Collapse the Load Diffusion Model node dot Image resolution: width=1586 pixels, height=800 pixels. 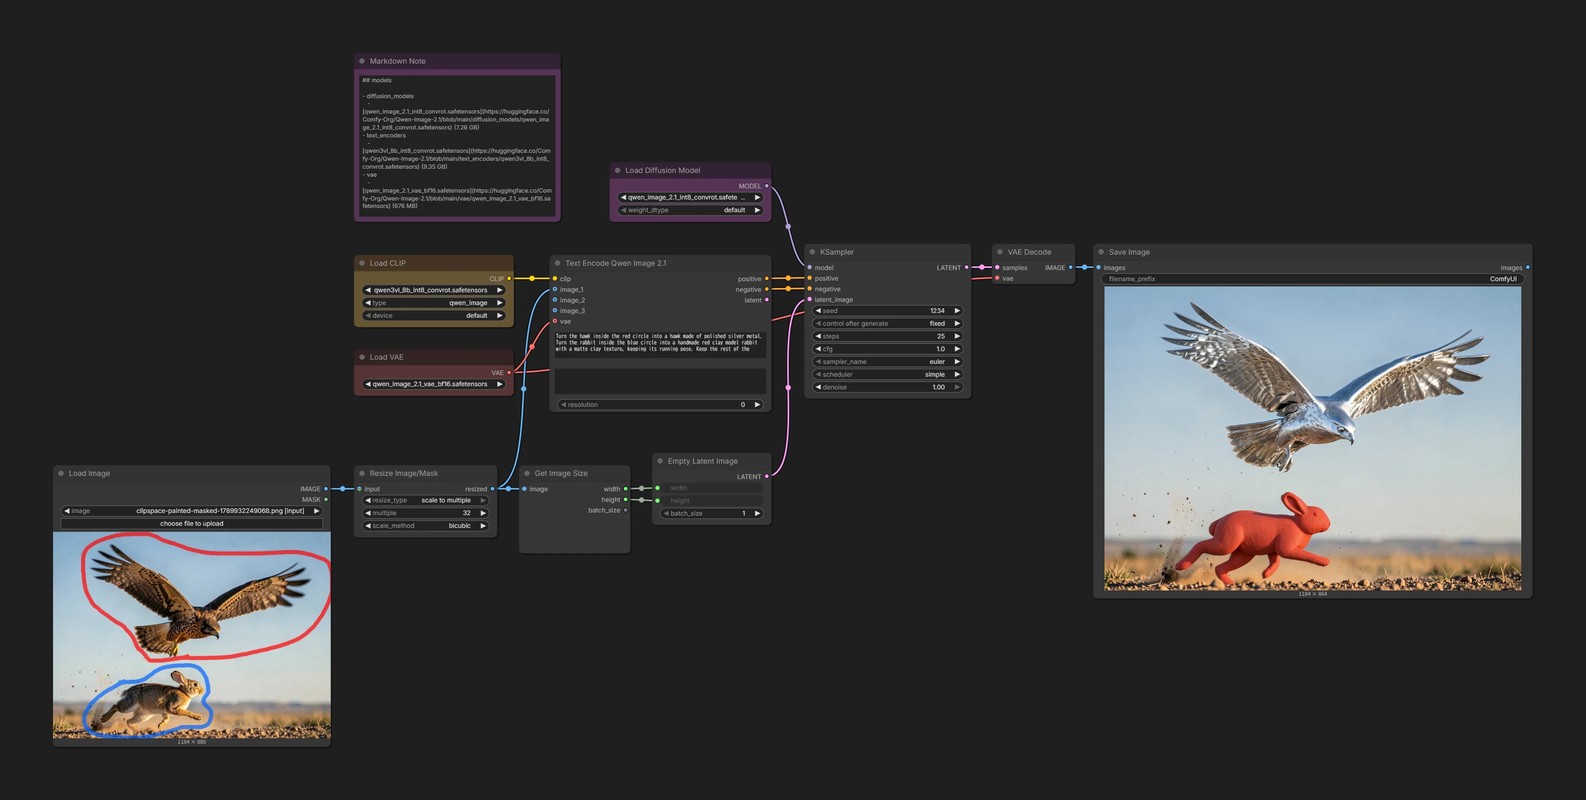click(618, 170)
